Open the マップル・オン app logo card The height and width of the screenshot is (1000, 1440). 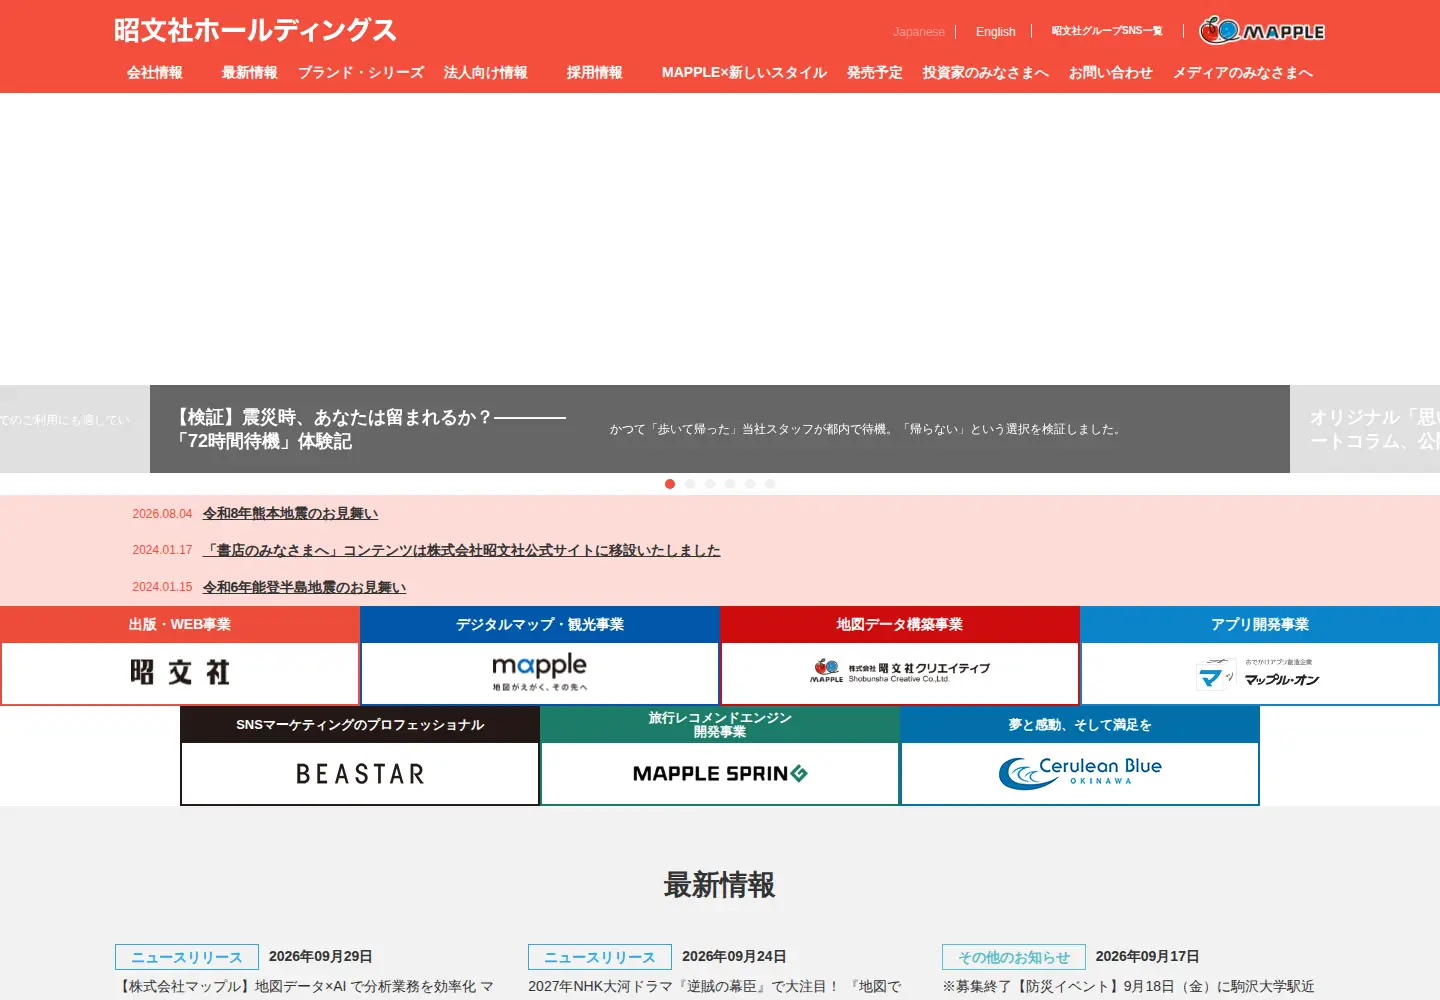[1260, 673]
